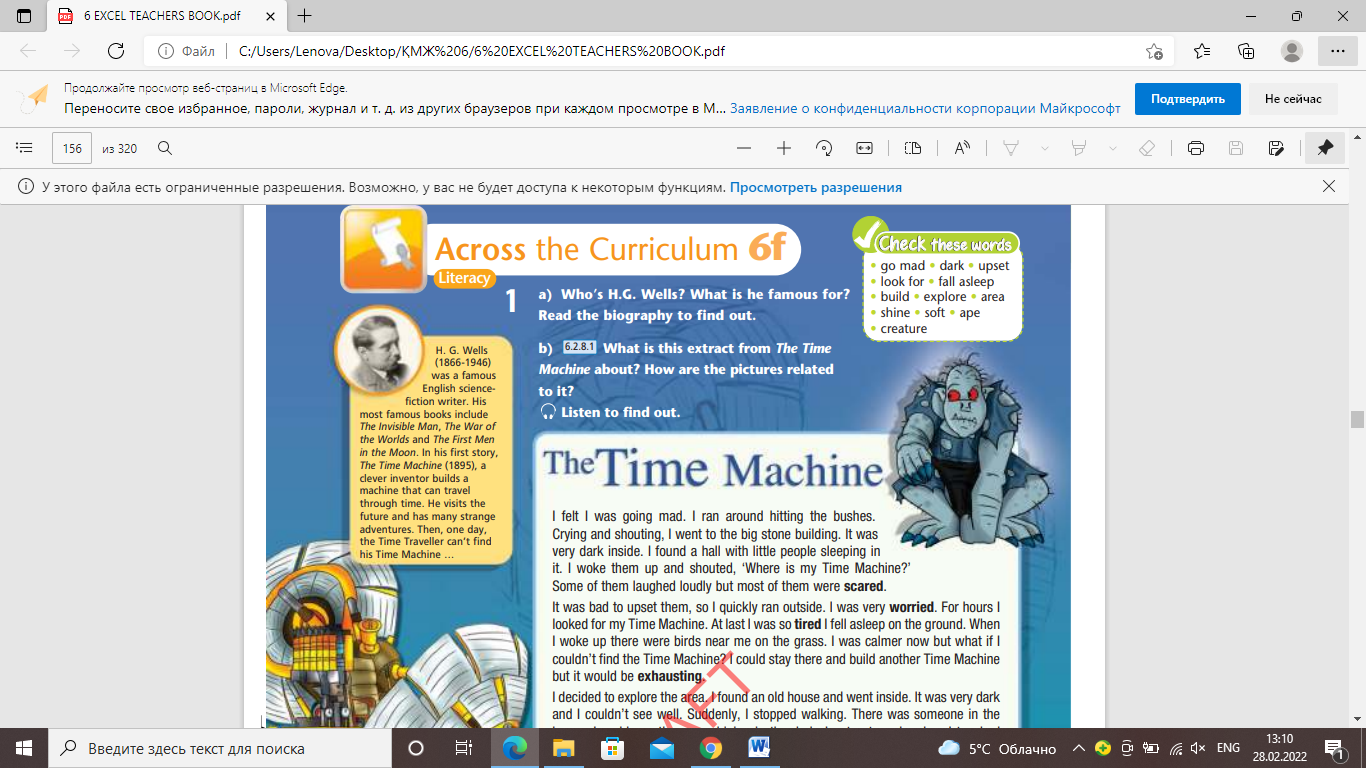Open the Favorites list
Viewport: 1366px width, 768px height.
(x=1202, y=51)
